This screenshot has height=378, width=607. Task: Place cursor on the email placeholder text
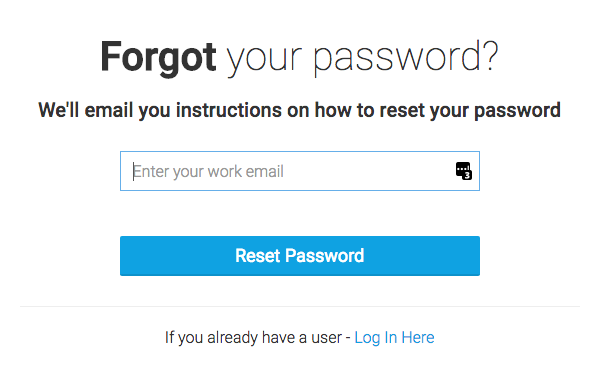pyautogui.click(x=208, y=172)
